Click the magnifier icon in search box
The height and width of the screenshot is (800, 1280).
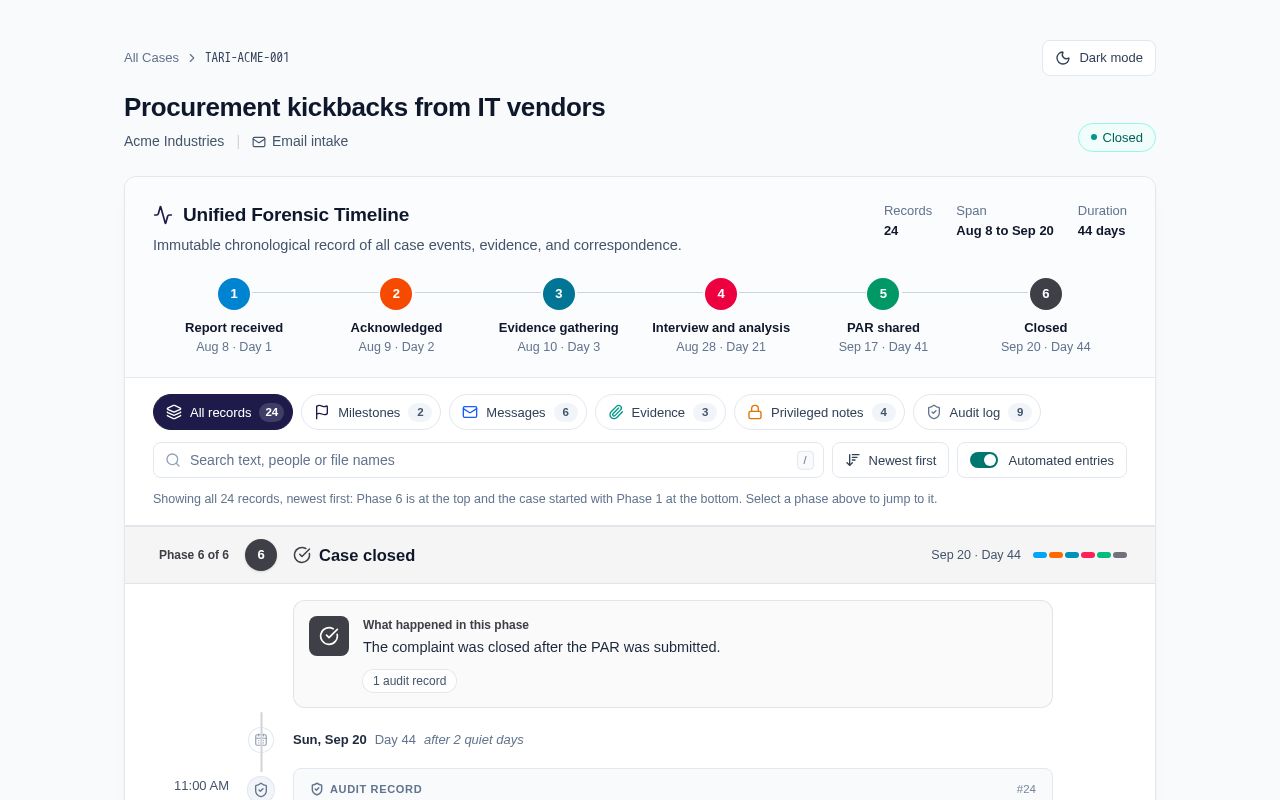coord(173,460)
